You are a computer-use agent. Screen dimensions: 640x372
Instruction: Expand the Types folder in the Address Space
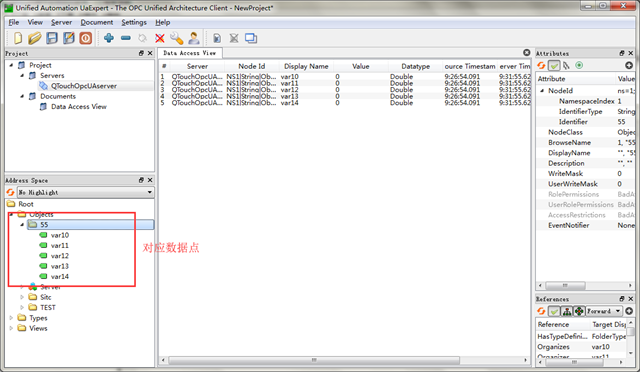(x=11, y=318)
